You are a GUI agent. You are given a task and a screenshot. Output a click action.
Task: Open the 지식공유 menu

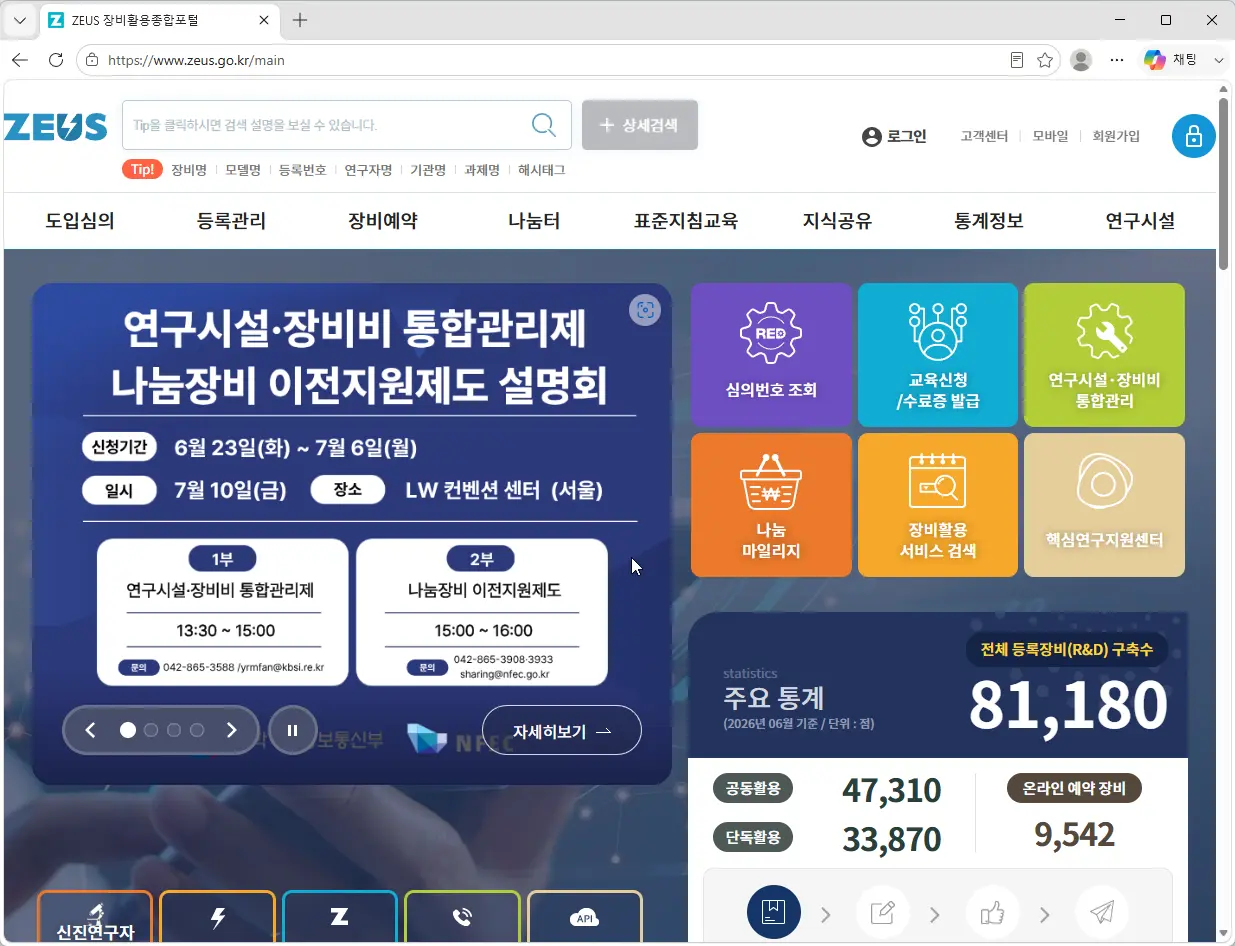click(x=838, y=221)
